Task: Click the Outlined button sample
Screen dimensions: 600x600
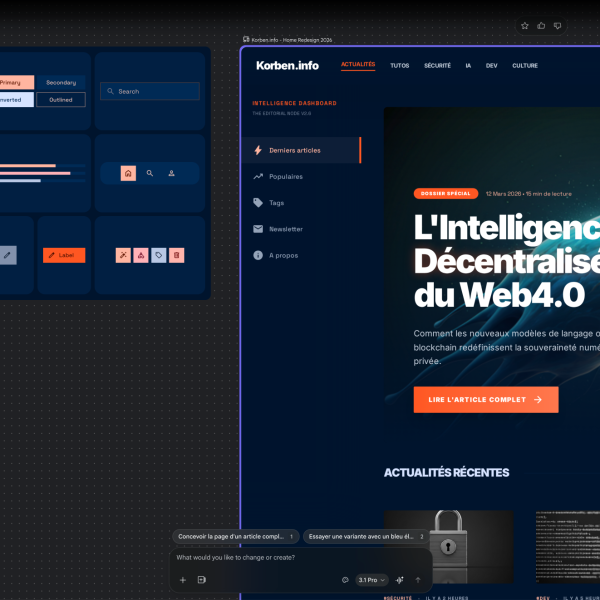Action: (x=61, y=99)
